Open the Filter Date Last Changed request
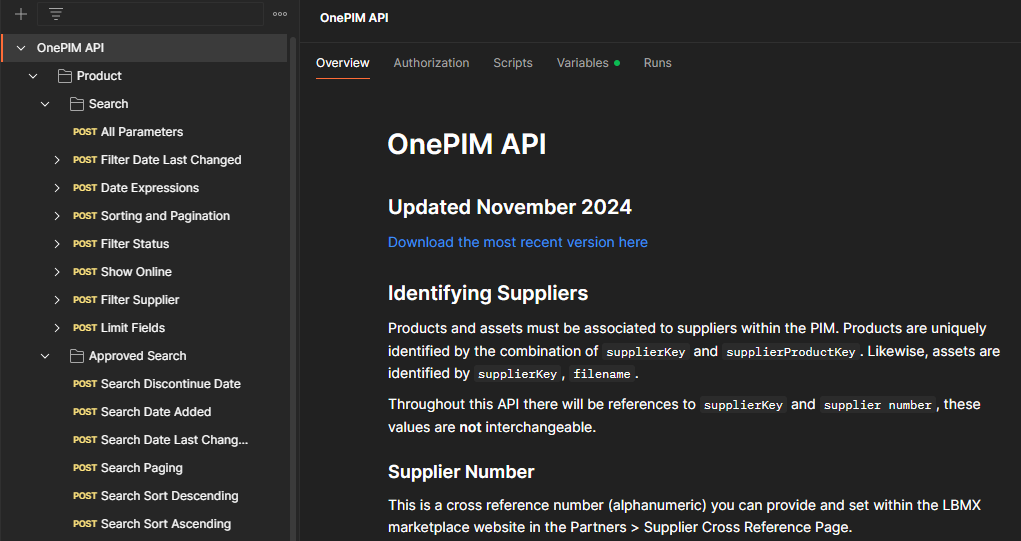 [157, 160]
